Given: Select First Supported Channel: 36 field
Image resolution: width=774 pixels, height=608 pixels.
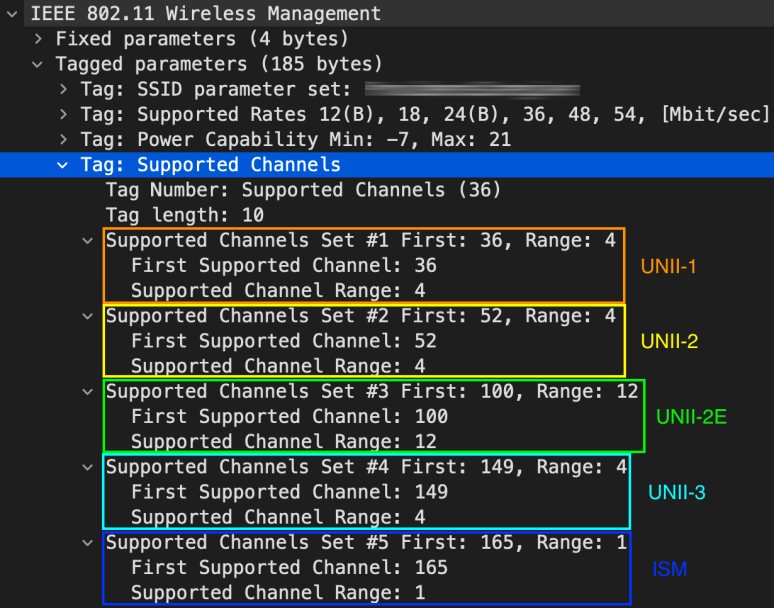Looking at the screenshot, I should point(283,266).
